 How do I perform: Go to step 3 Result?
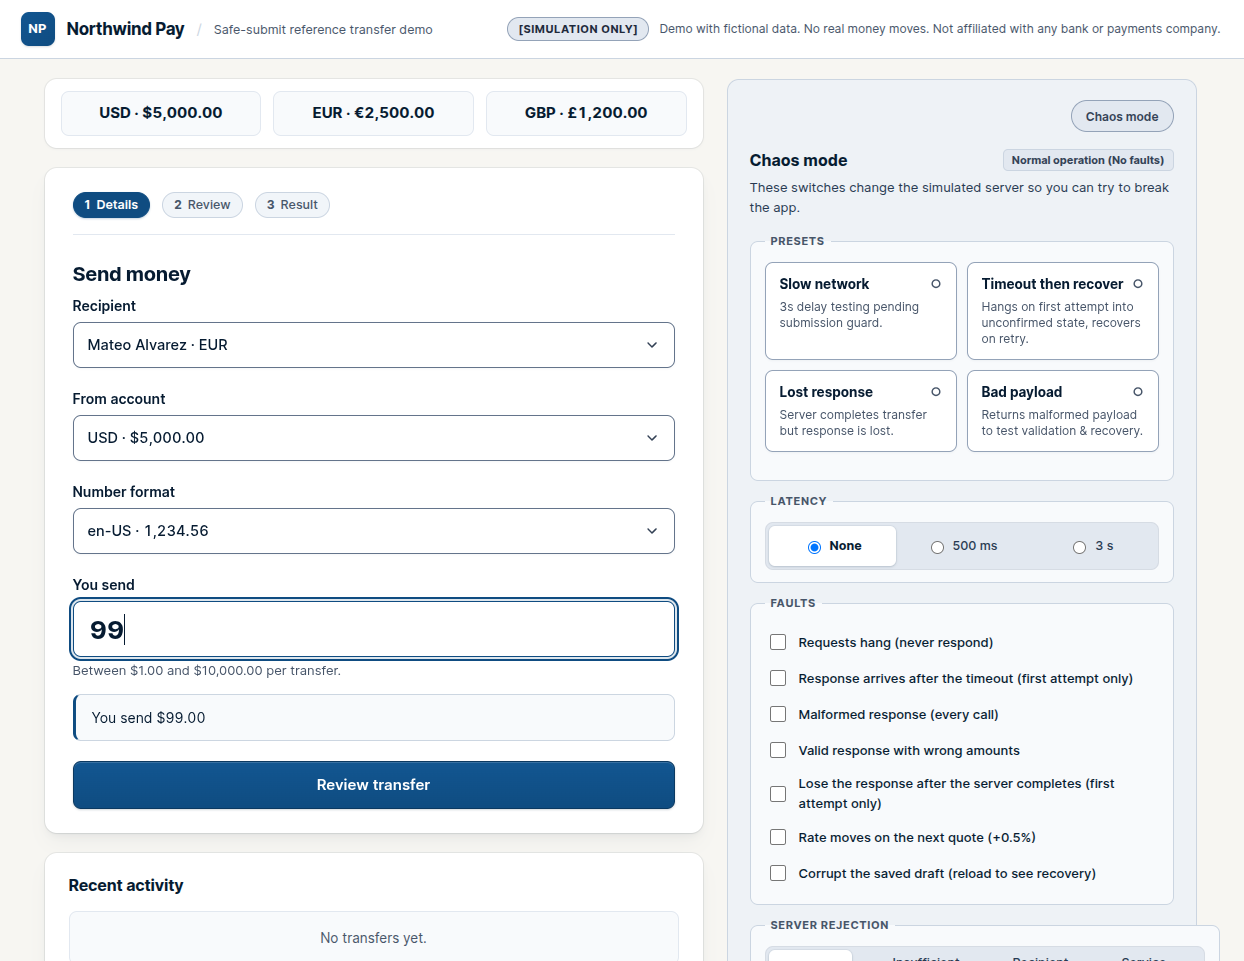(x=292, y=205)
